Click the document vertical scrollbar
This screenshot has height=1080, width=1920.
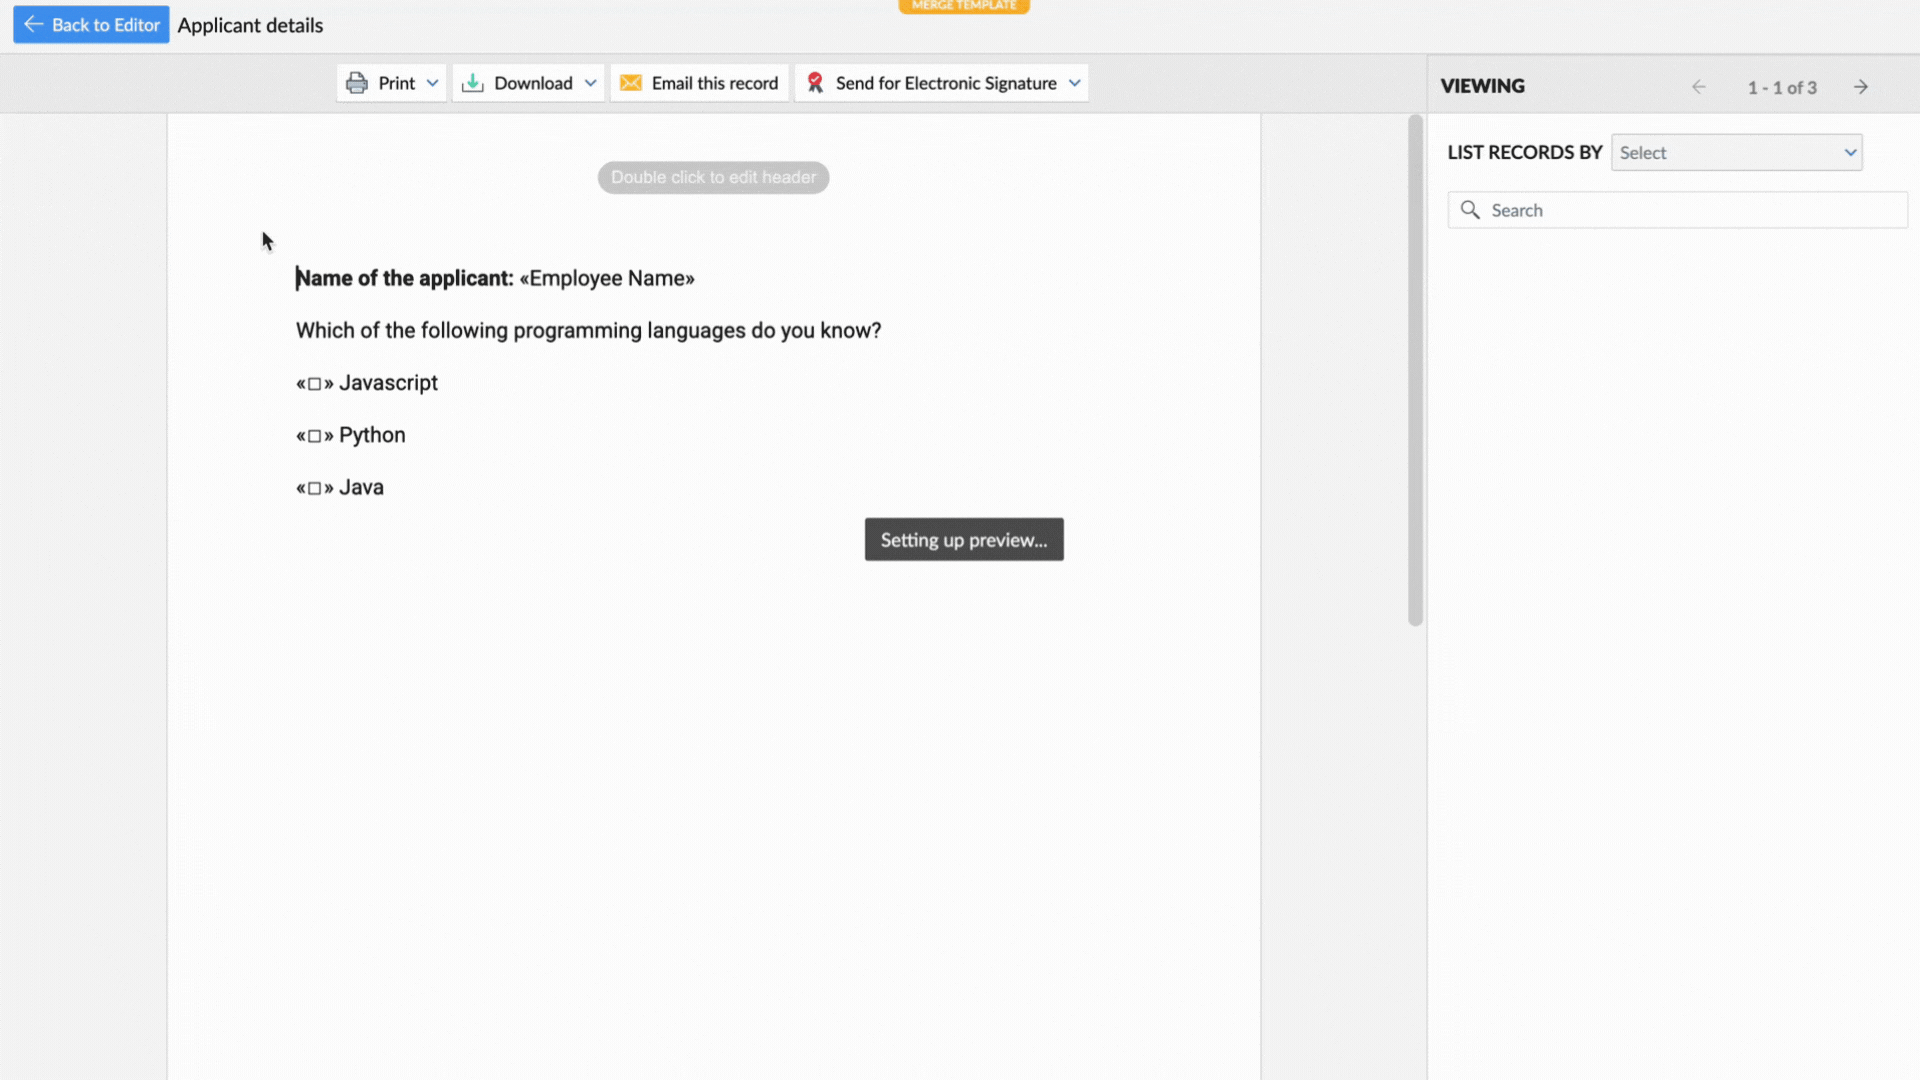(1415, 370)
